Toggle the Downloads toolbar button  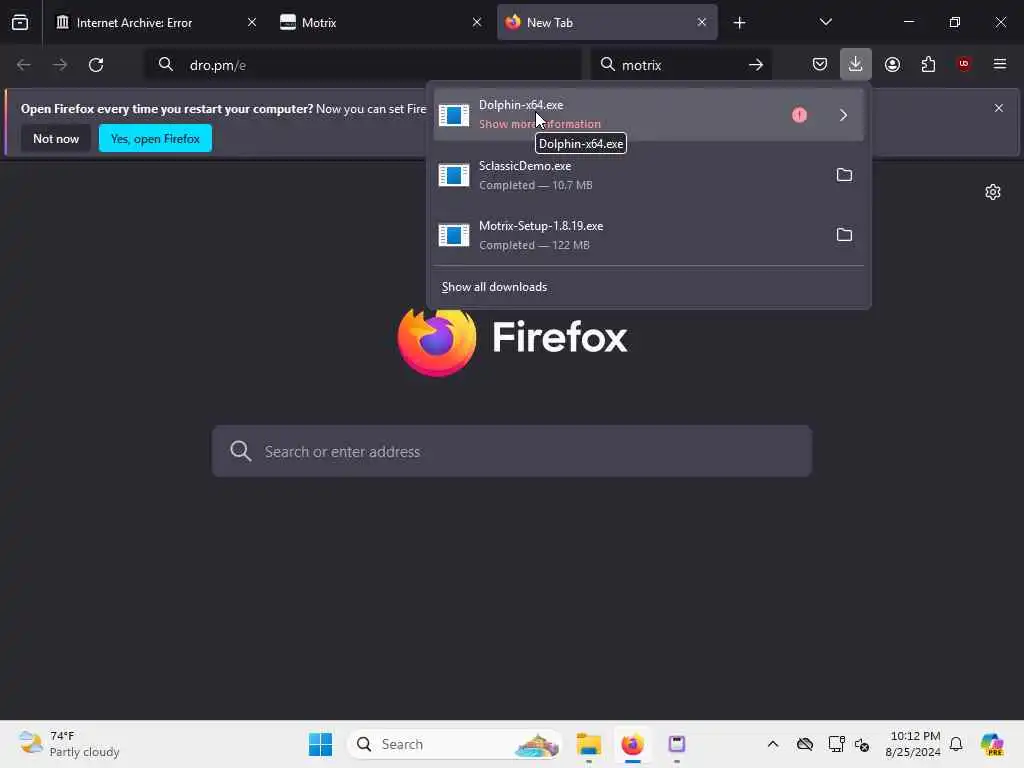856,64
